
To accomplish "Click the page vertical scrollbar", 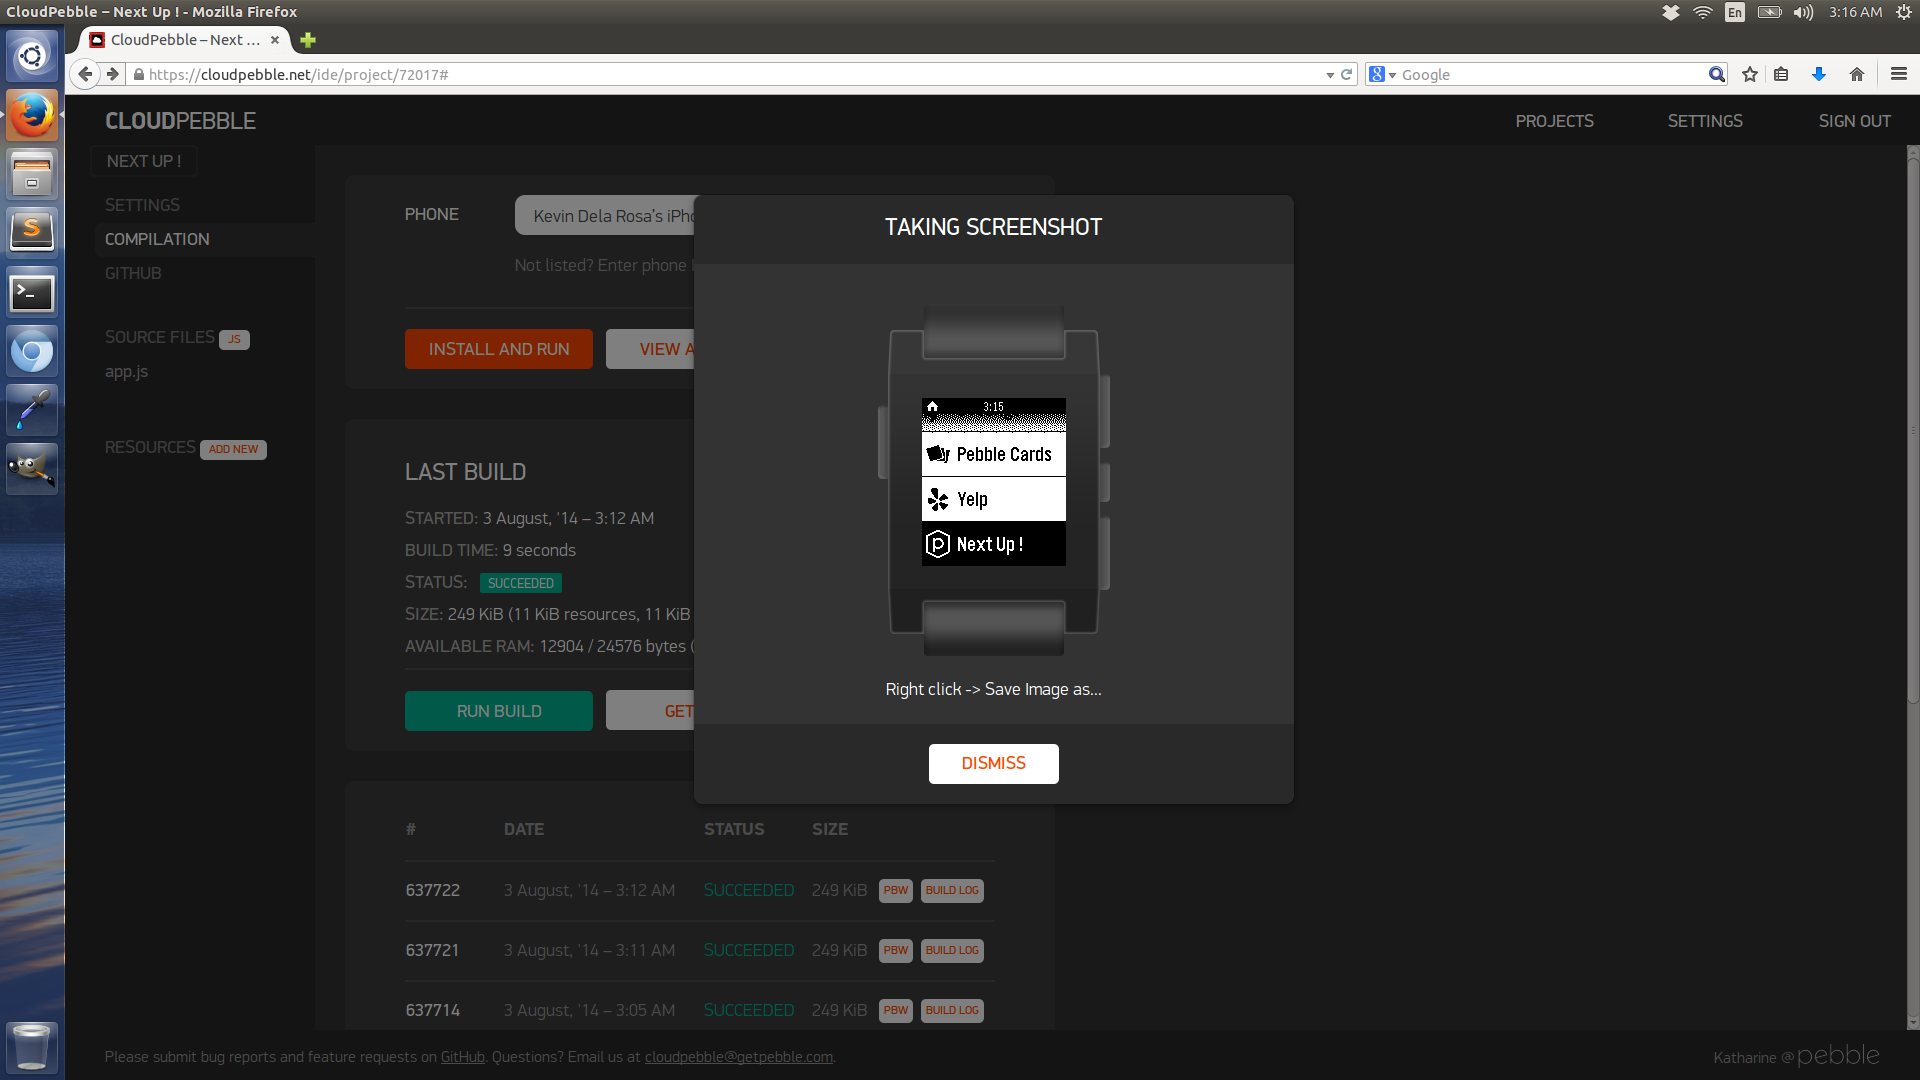I will [1912, 430].
